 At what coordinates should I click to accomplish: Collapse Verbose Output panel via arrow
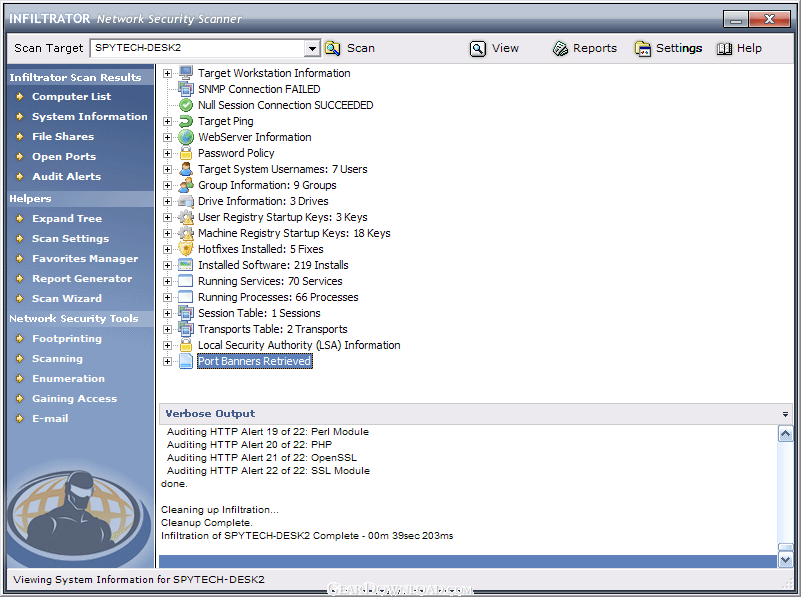click(785, 414)
